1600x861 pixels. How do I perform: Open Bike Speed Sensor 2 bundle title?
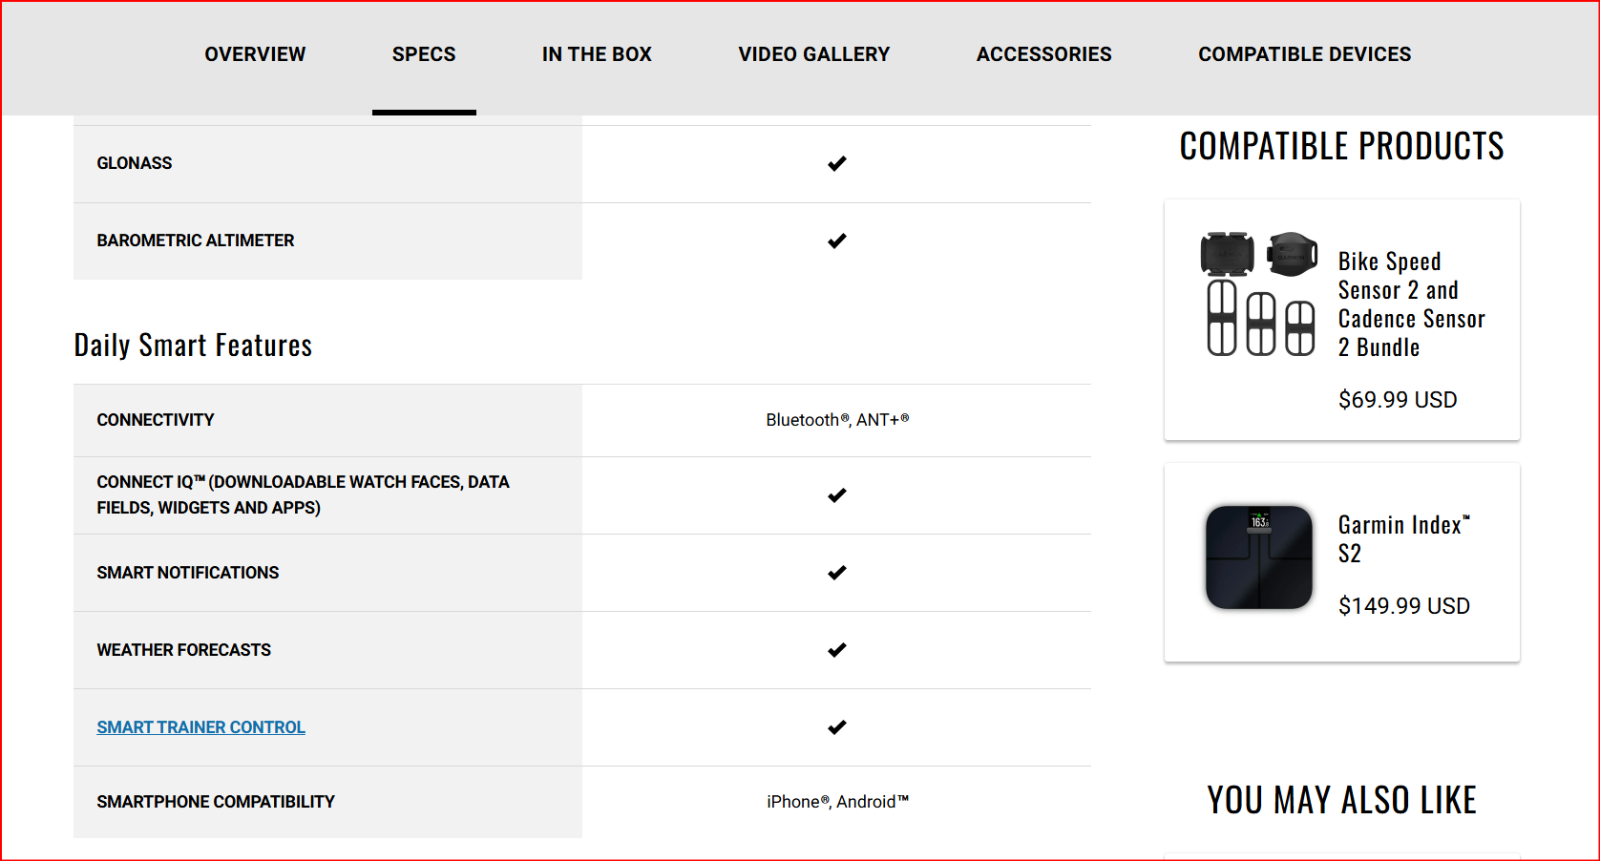click(1411, 304)
